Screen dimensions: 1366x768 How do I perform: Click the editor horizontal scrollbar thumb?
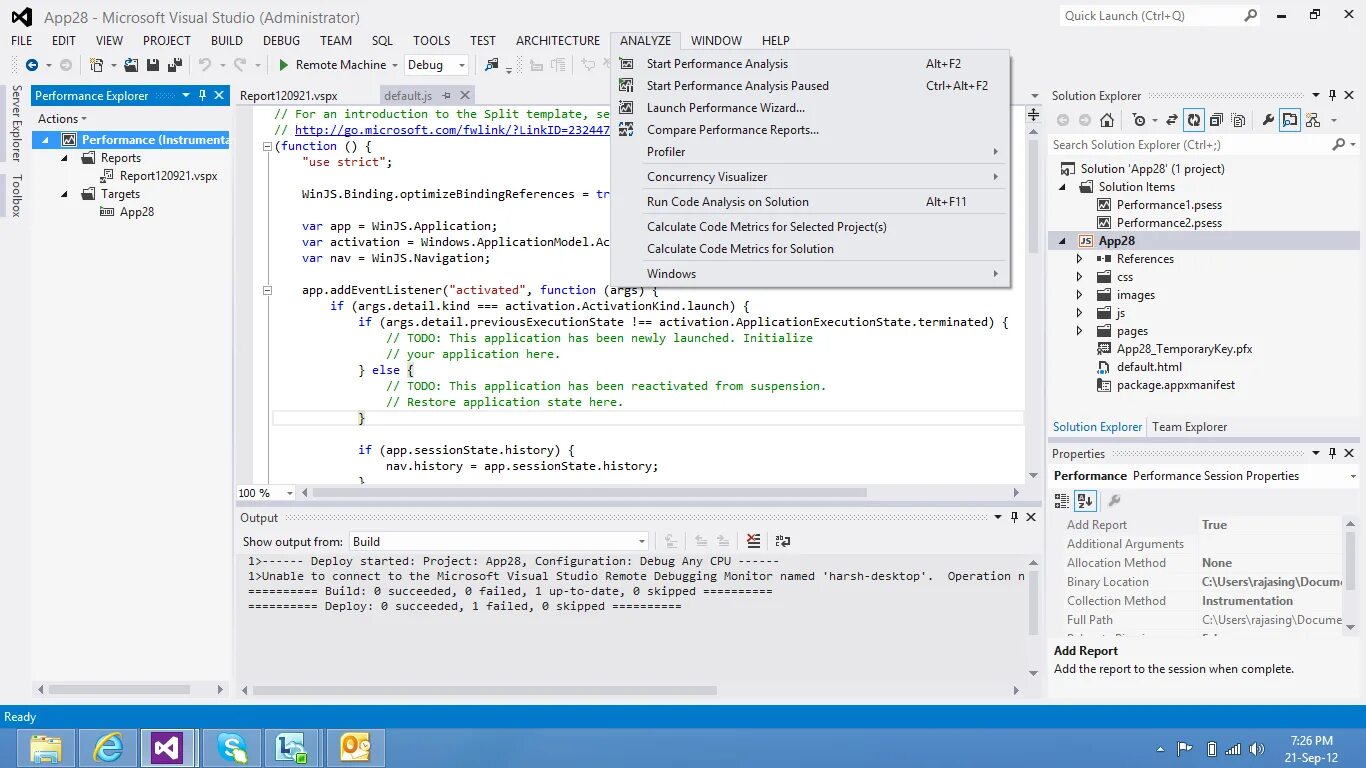[x=590, y=493]
